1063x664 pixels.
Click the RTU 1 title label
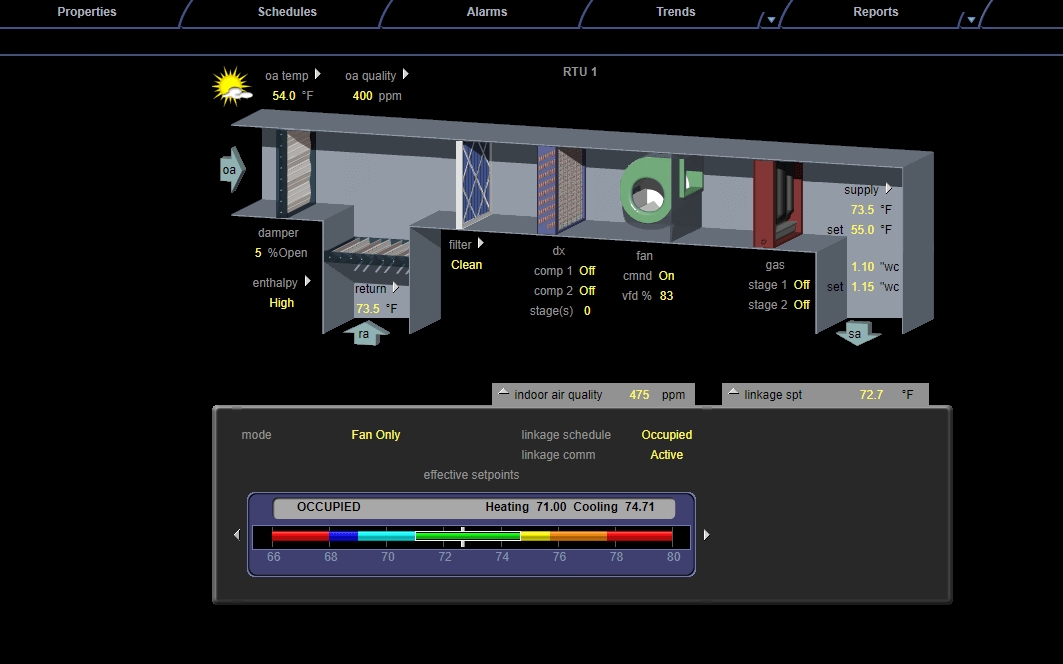[580, 72]
